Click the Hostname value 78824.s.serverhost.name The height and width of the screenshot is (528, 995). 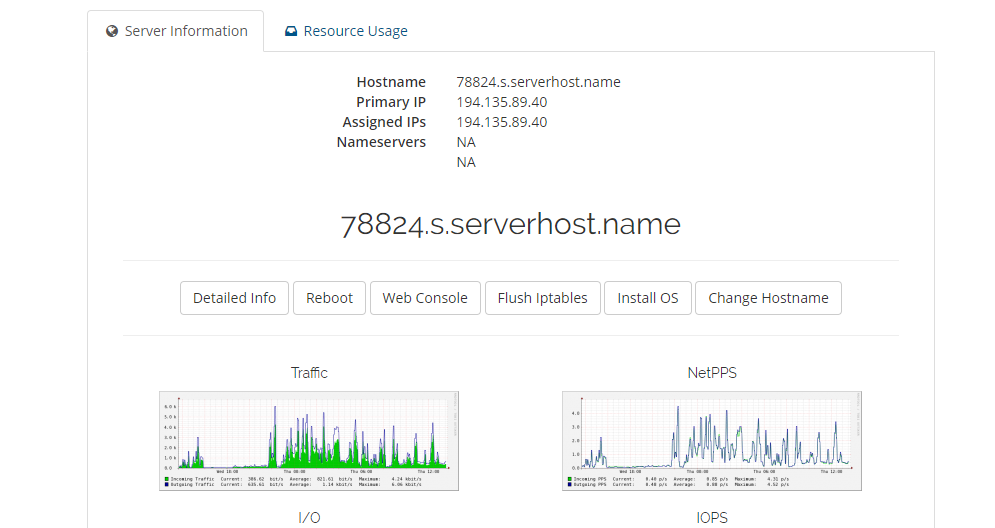[538, 82]
